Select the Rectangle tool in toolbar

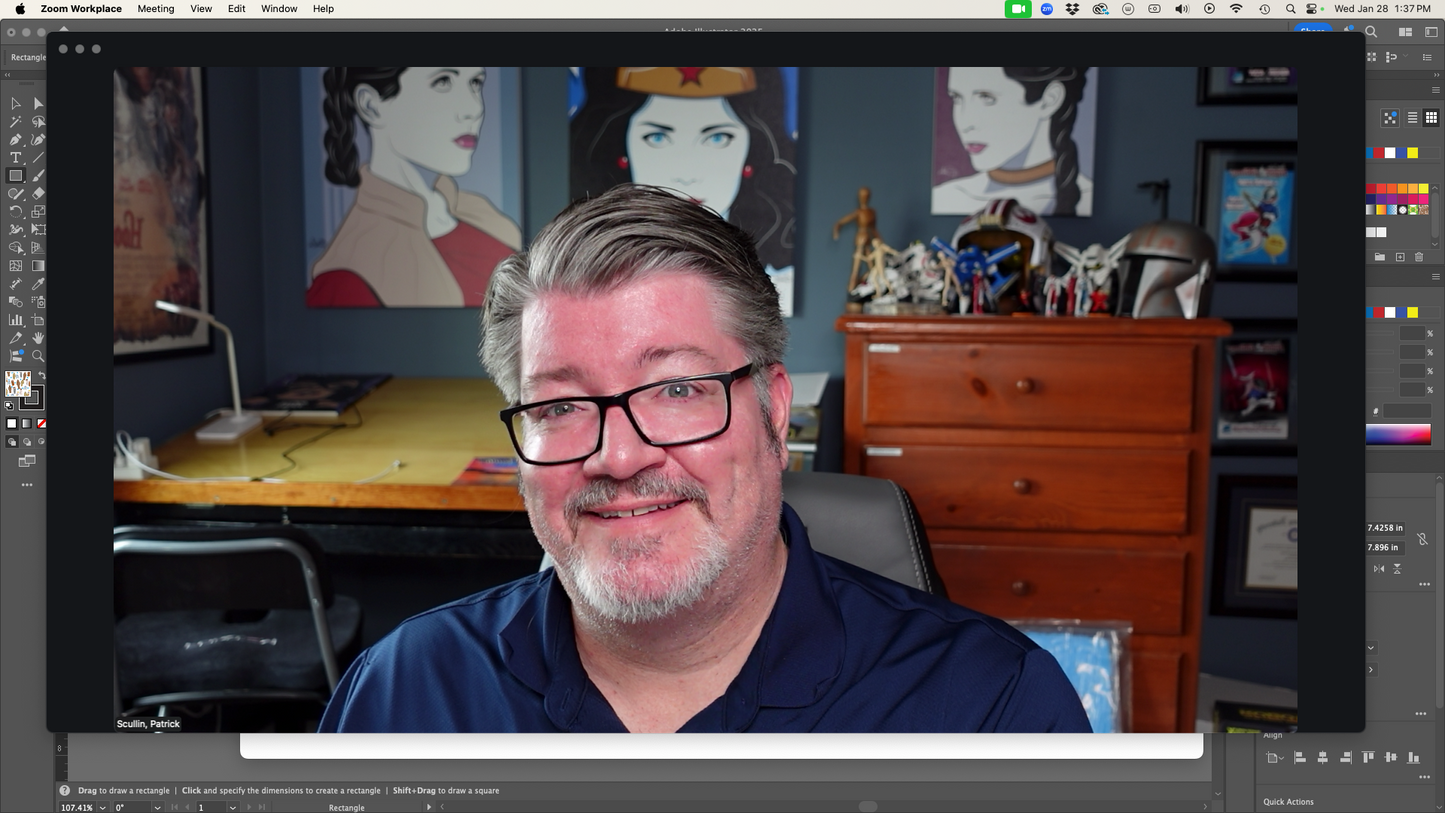click(x=16, y=176)
